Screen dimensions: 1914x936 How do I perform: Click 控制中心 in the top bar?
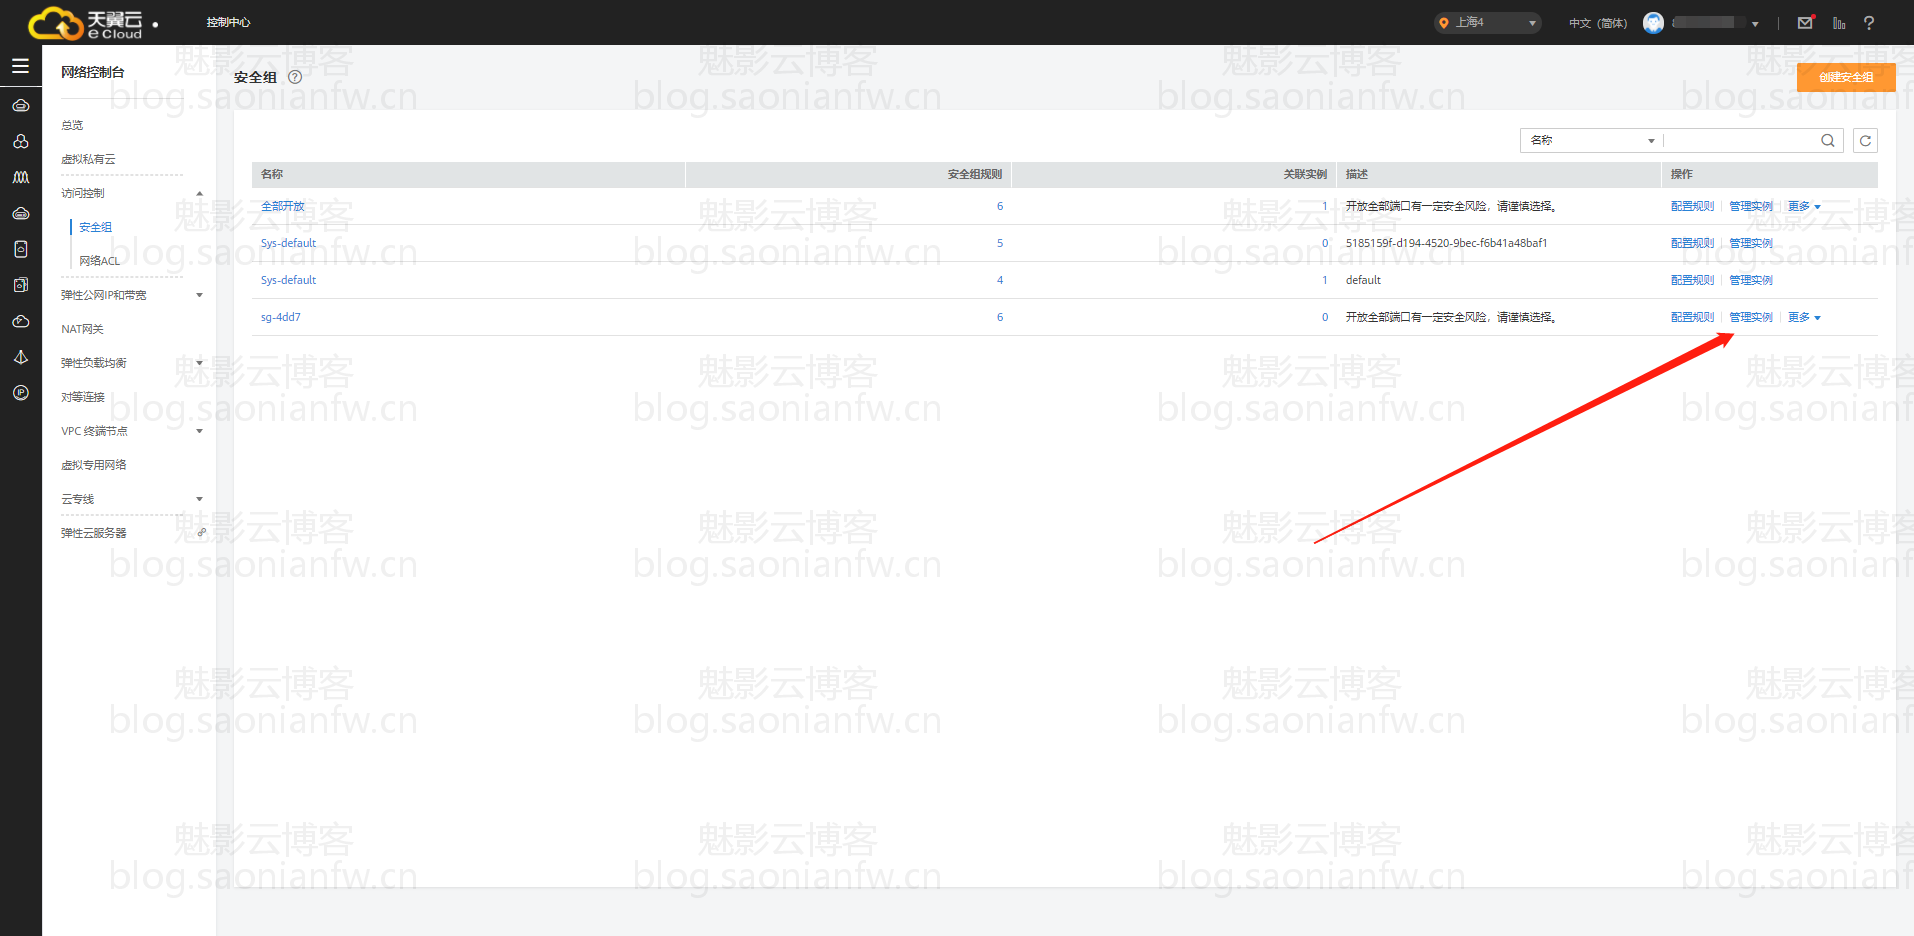point(228,22)
